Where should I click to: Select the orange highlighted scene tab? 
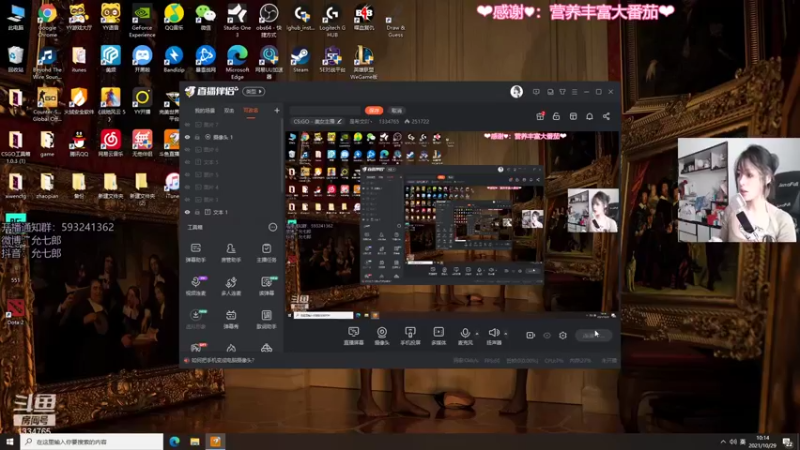point(251,111)
